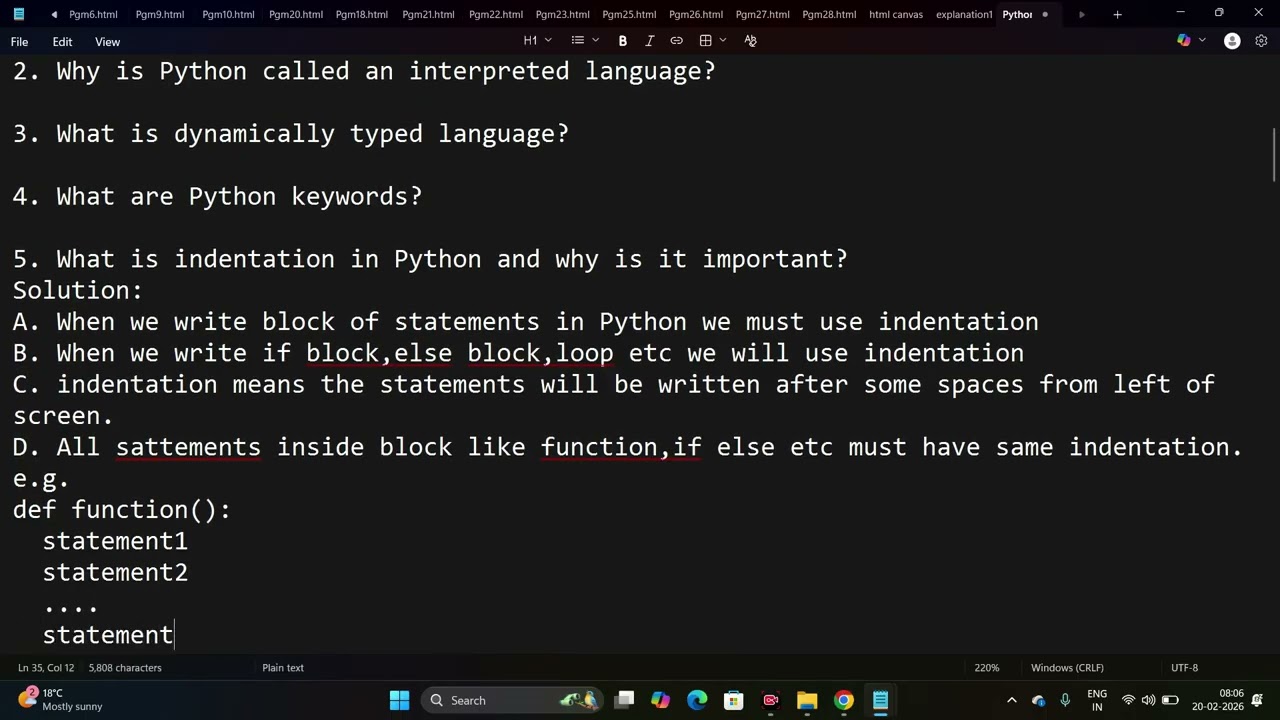Open Microsoft Edge from the taskbar

pyautogui.click(x=697, y=700)
